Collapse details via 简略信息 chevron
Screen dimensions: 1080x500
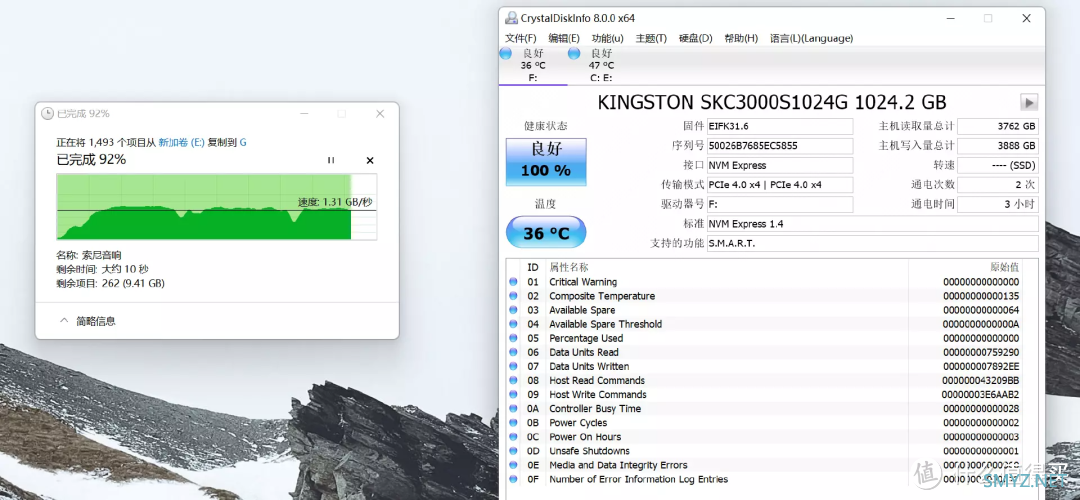[65, 321]
